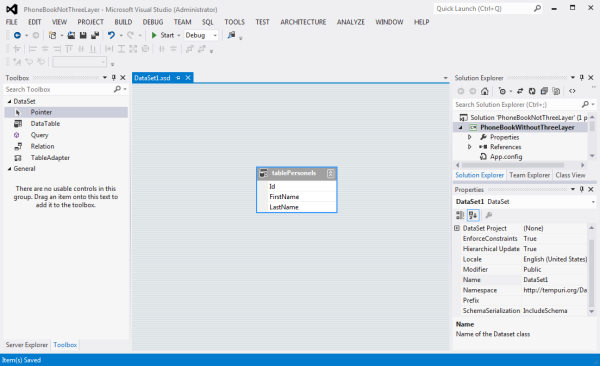This screenshot has width=600, height=366.
Task: Click the Alphabetical sort icon in Properties
Action: (x=473, y=215)
